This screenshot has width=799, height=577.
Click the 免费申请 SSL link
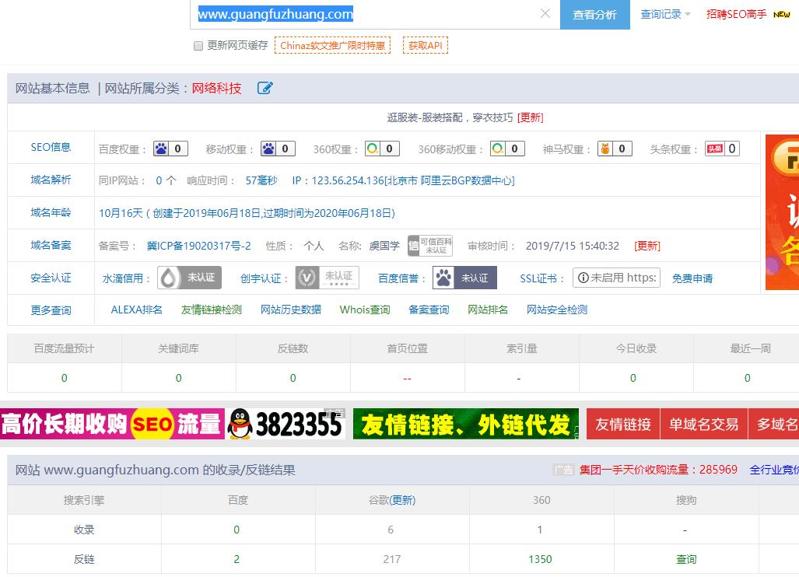(x=692, y=278)
